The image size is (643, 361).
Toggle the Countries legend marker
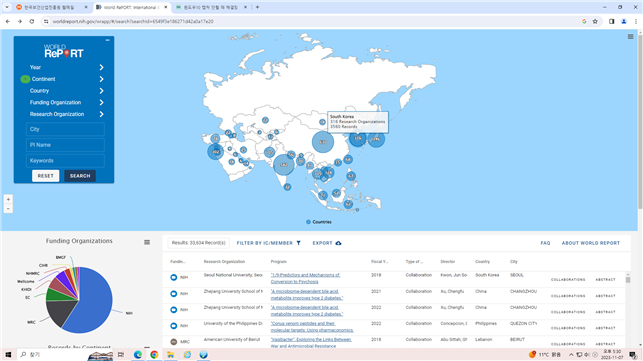[x=308, y=222]
